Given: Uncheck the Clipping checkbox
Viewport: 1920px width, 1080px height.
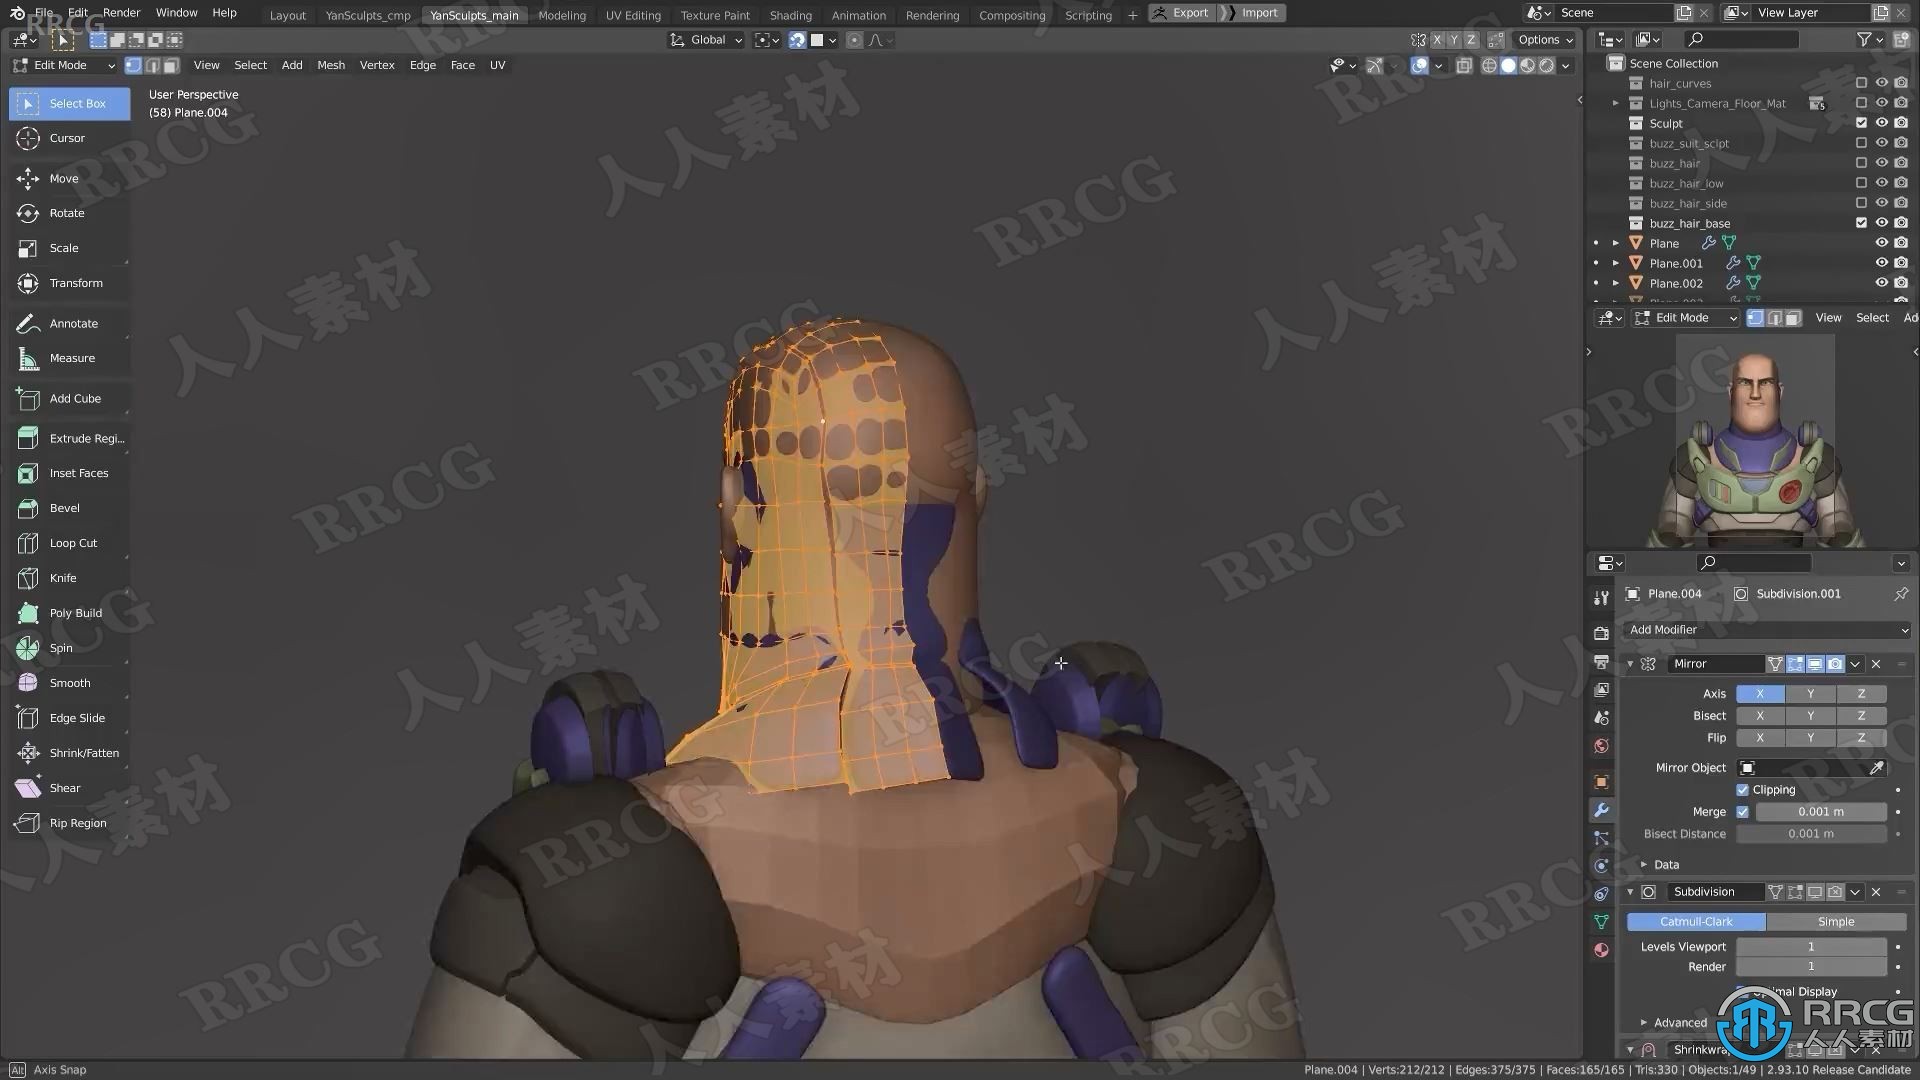Looking at the screenshot, I should coord(1743,790).
